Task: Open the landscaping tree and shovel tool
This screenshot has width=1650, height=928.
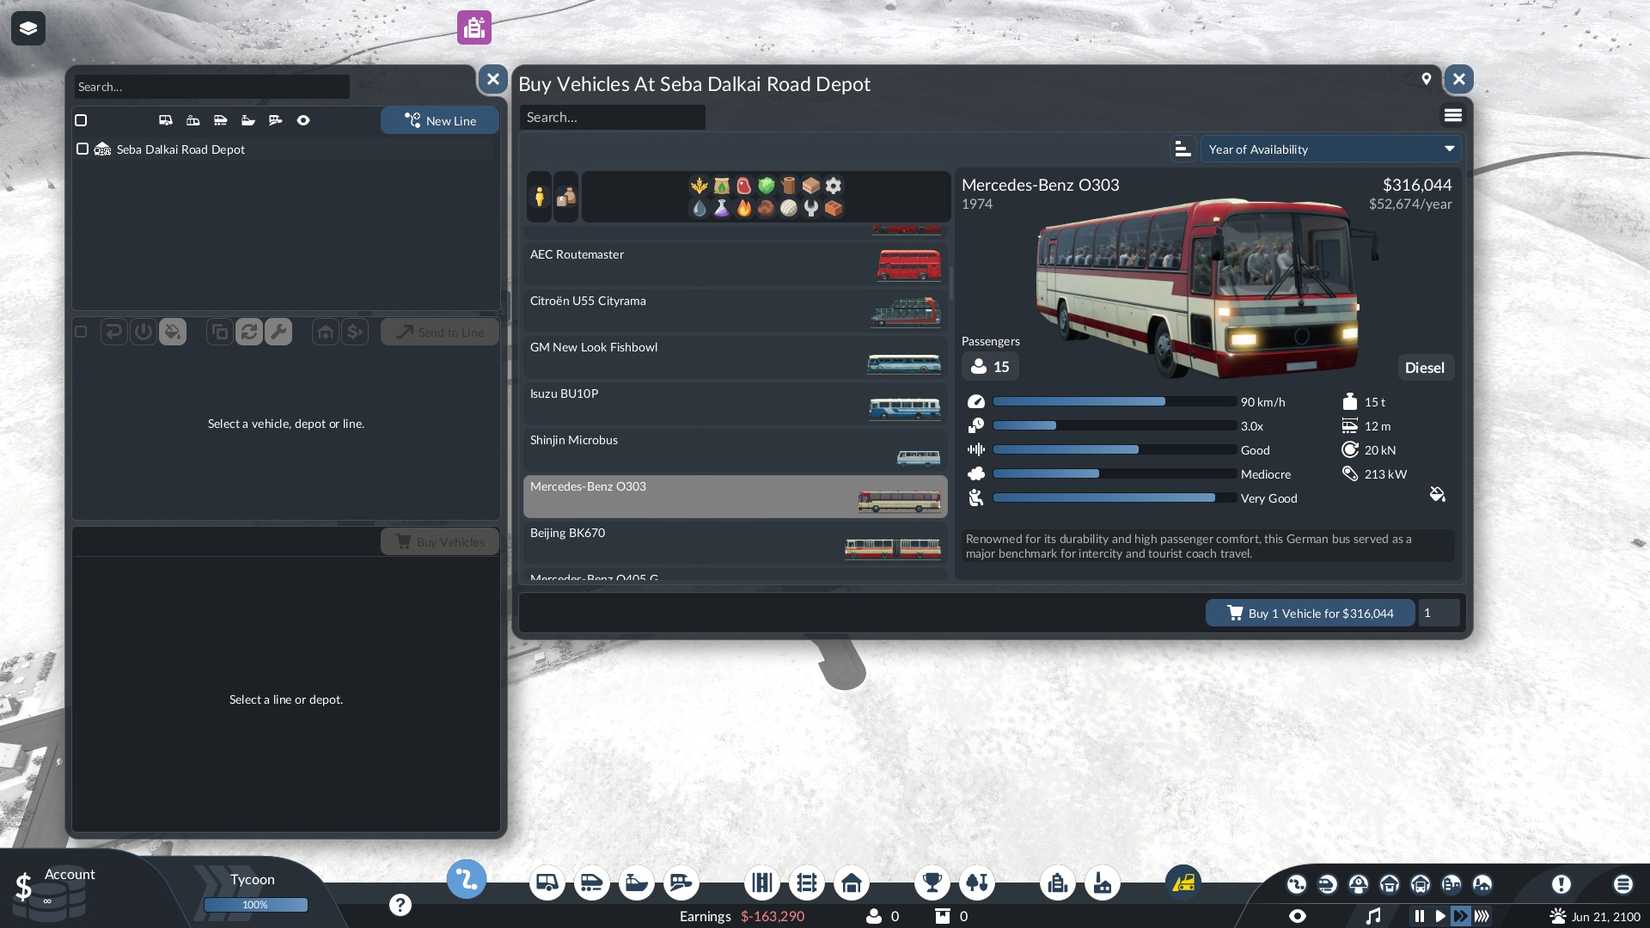Action: click(977, 883)
